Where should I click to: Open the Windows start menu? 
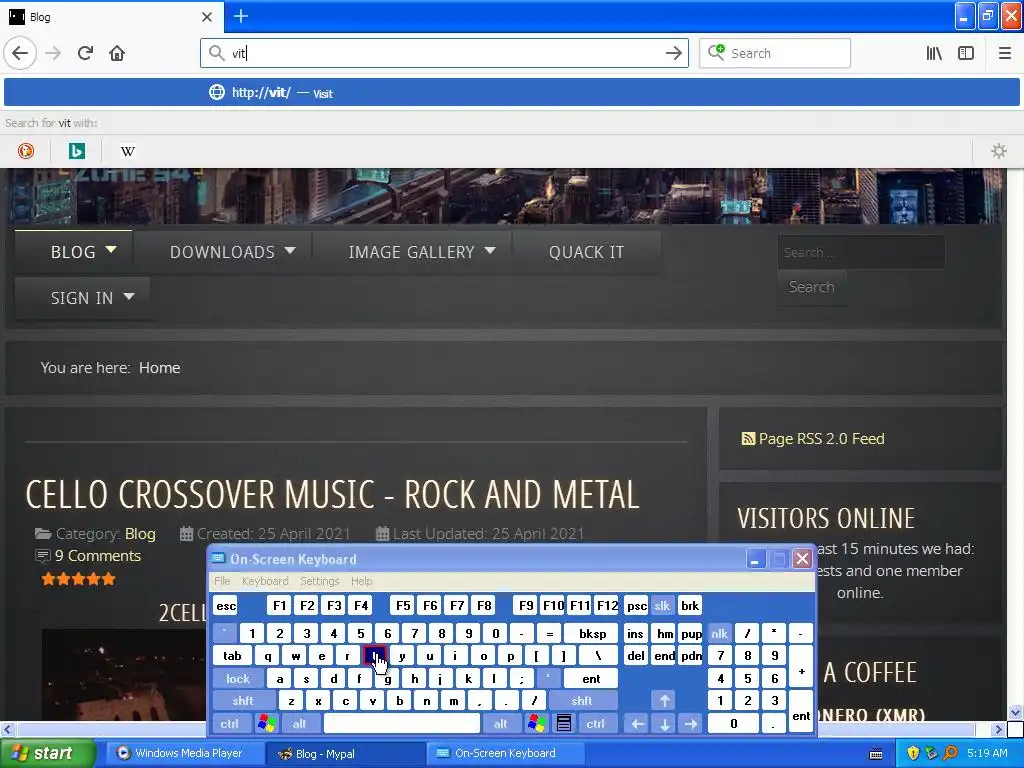point(46,753)
